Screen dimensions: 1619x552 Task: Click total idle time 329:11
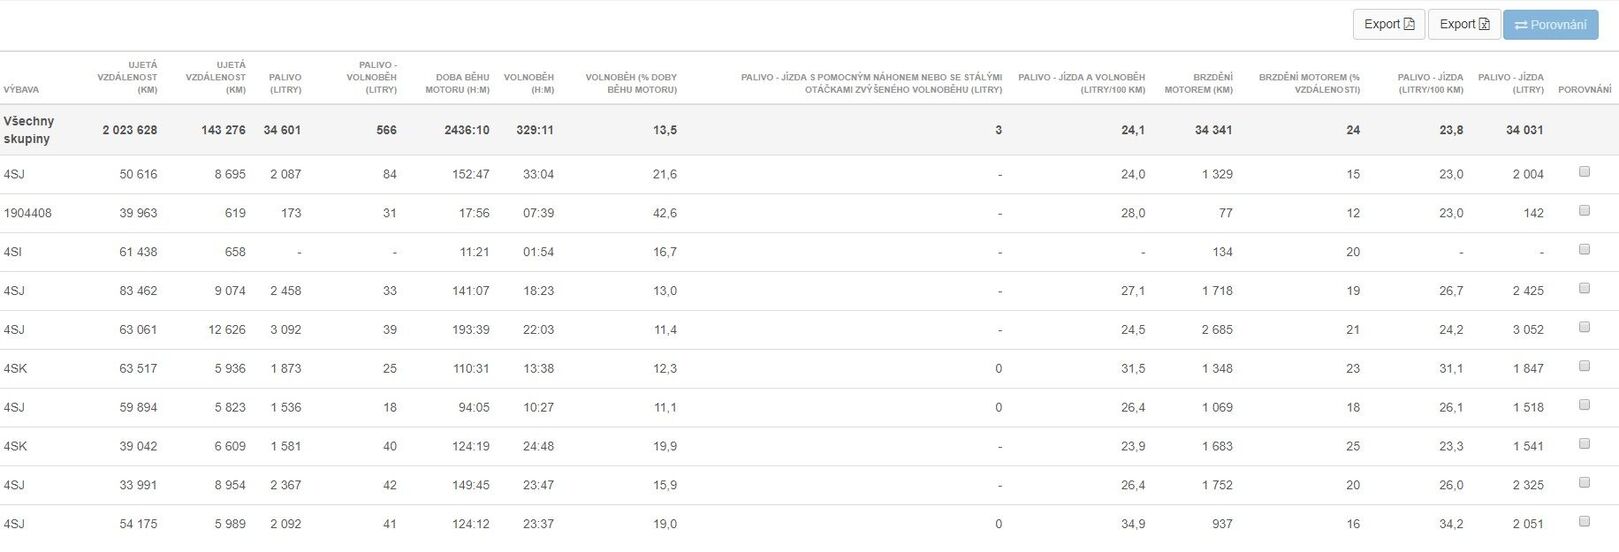click(x=535, y=130)
